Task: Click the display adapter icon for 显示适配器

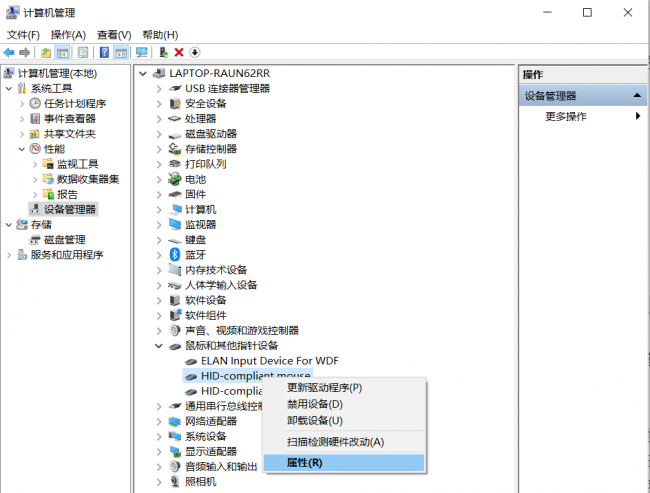Action: pyautogui.click(x=175, y=451)
